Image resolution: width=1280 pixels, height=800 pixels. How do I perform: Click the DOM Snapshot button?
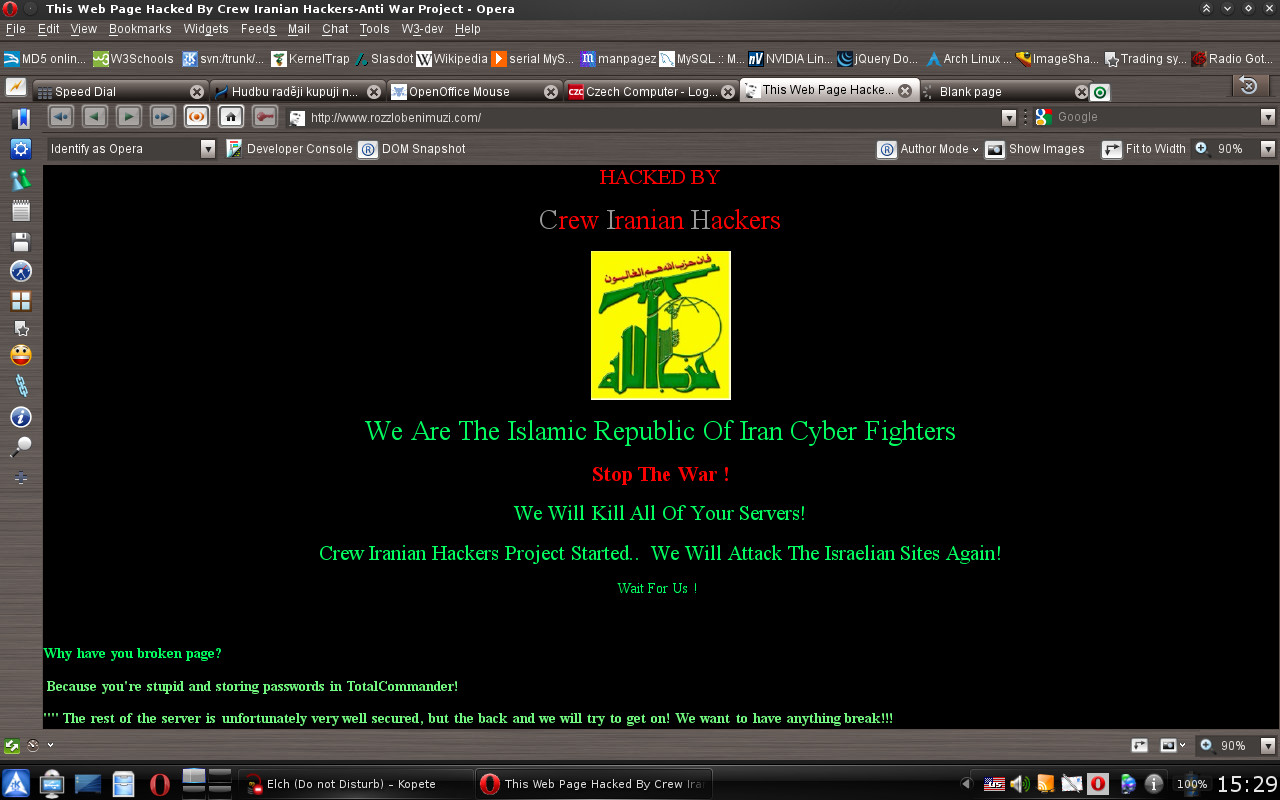click(412, 149)
